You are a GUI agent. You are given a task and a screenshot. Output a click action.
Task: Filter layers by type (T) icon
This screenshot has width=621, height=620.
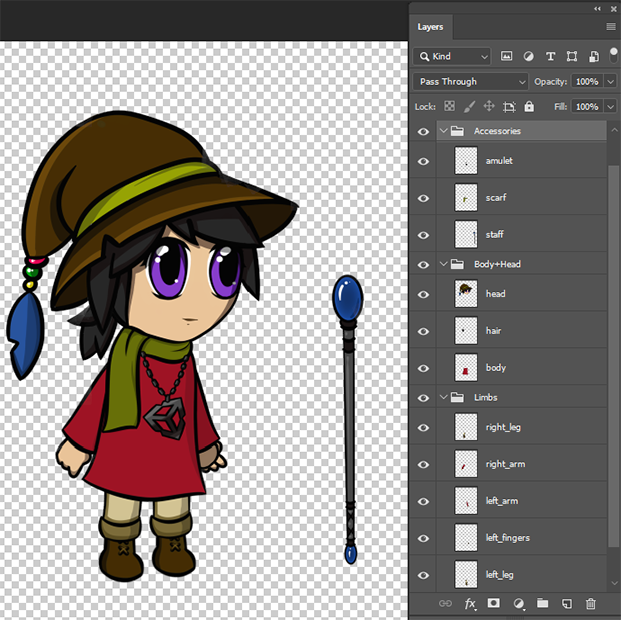(x=550, y=57)
